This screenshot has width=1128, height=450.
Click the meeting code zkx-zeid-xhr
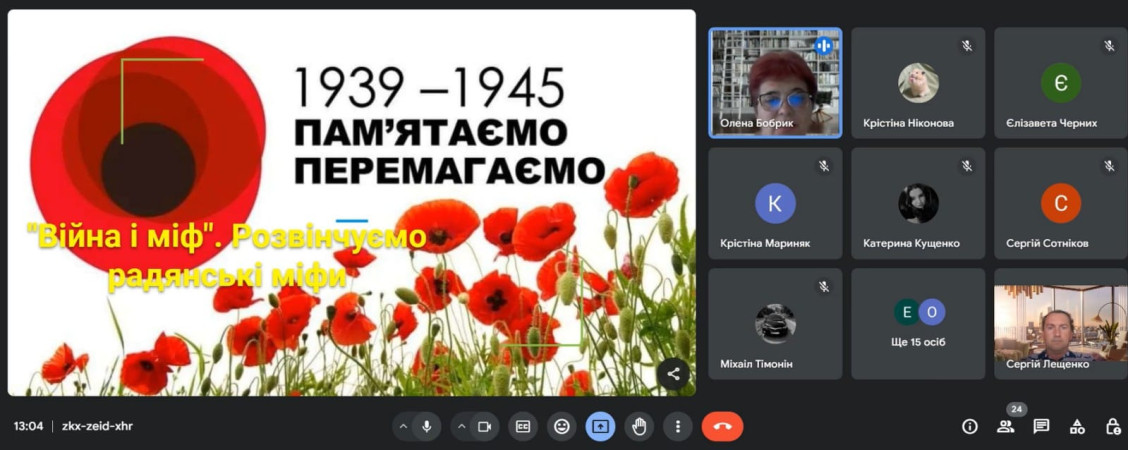coord(96,426)
